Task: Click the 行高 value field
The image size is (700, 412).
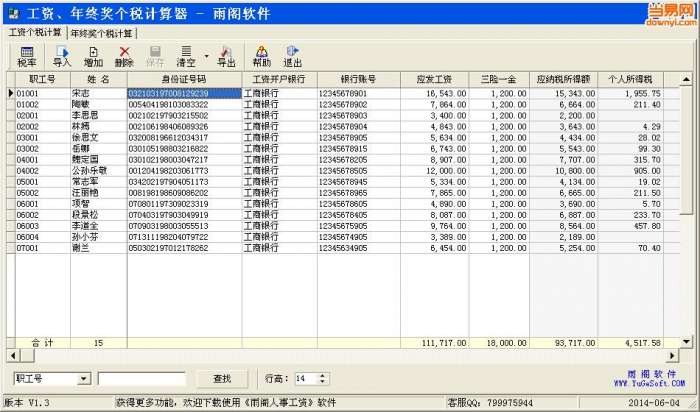Action: pos(306,379)
